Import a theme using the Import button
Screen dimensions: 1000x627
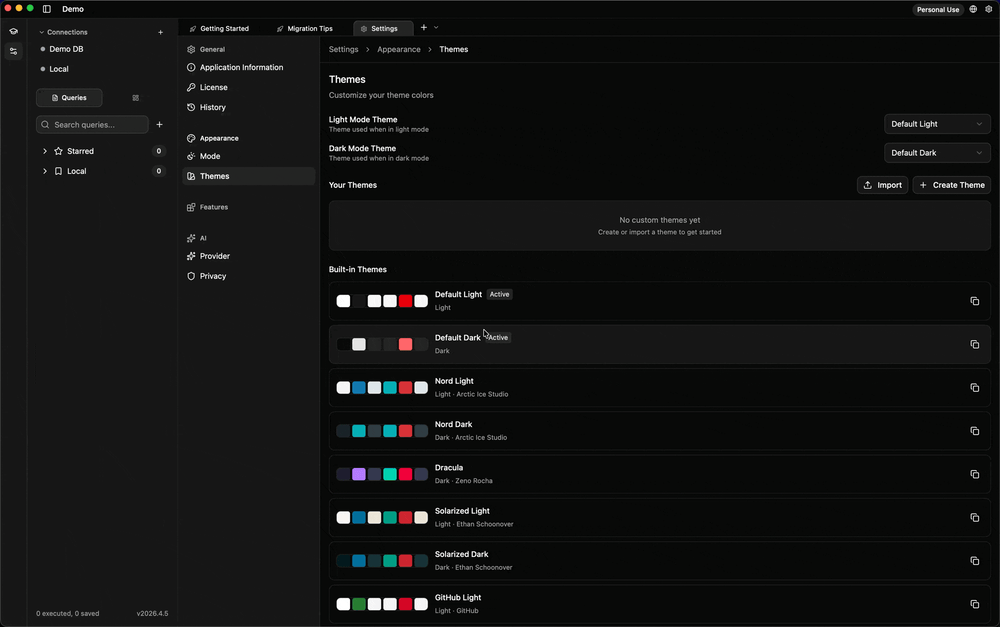[x=883, y=185]
